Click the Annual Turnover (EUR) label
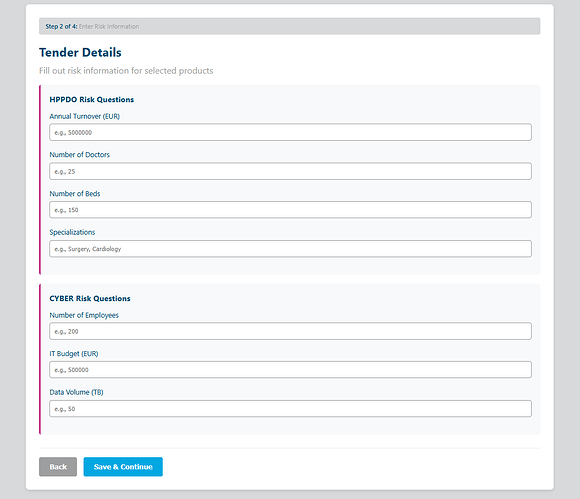 (85, 116)
